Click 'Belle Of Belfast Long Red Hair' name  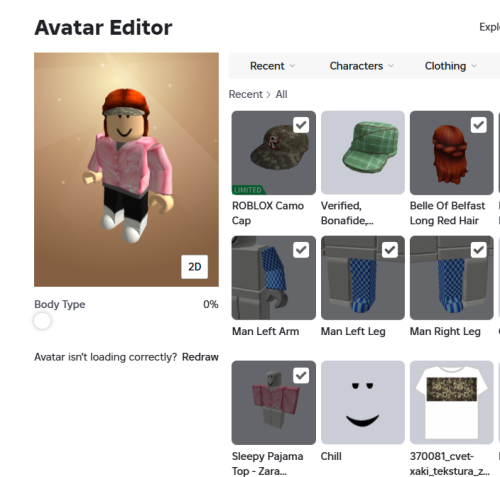point(447,213)
